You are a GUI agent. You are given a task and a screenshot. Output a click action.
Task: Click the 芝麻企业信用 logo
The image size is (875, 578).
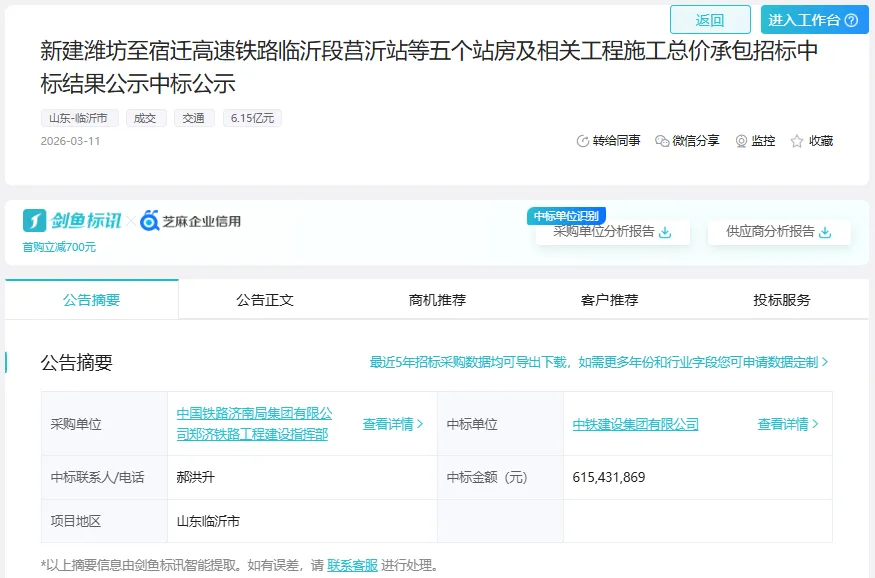click(190, 221)
